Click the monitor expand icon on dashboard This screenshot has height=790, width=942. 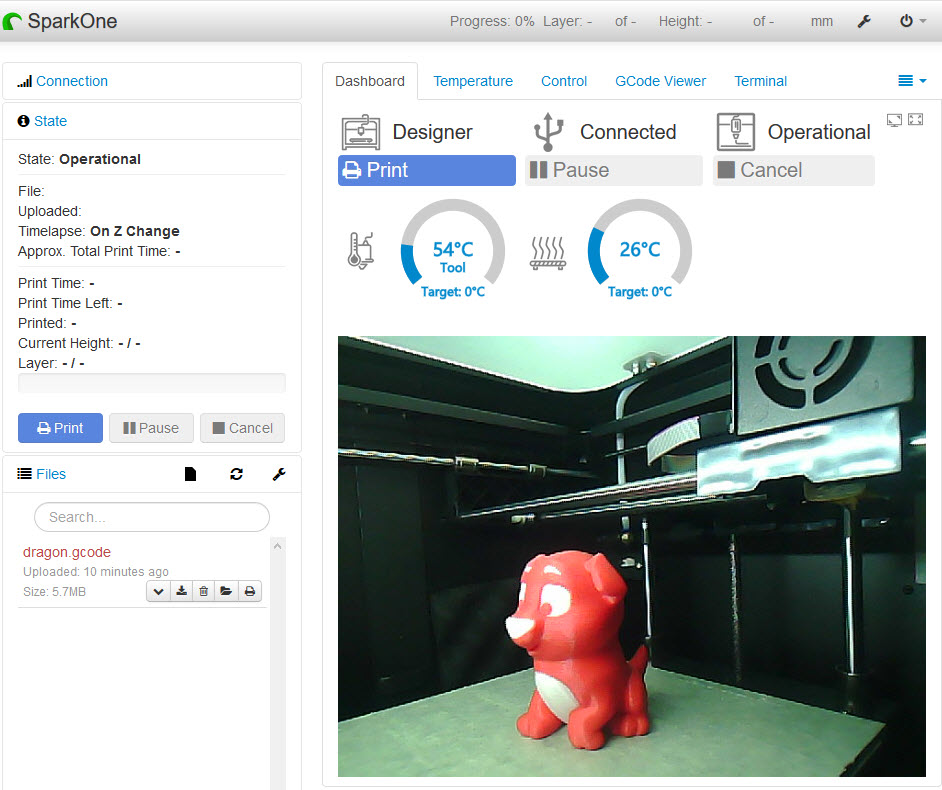[894, 120]
